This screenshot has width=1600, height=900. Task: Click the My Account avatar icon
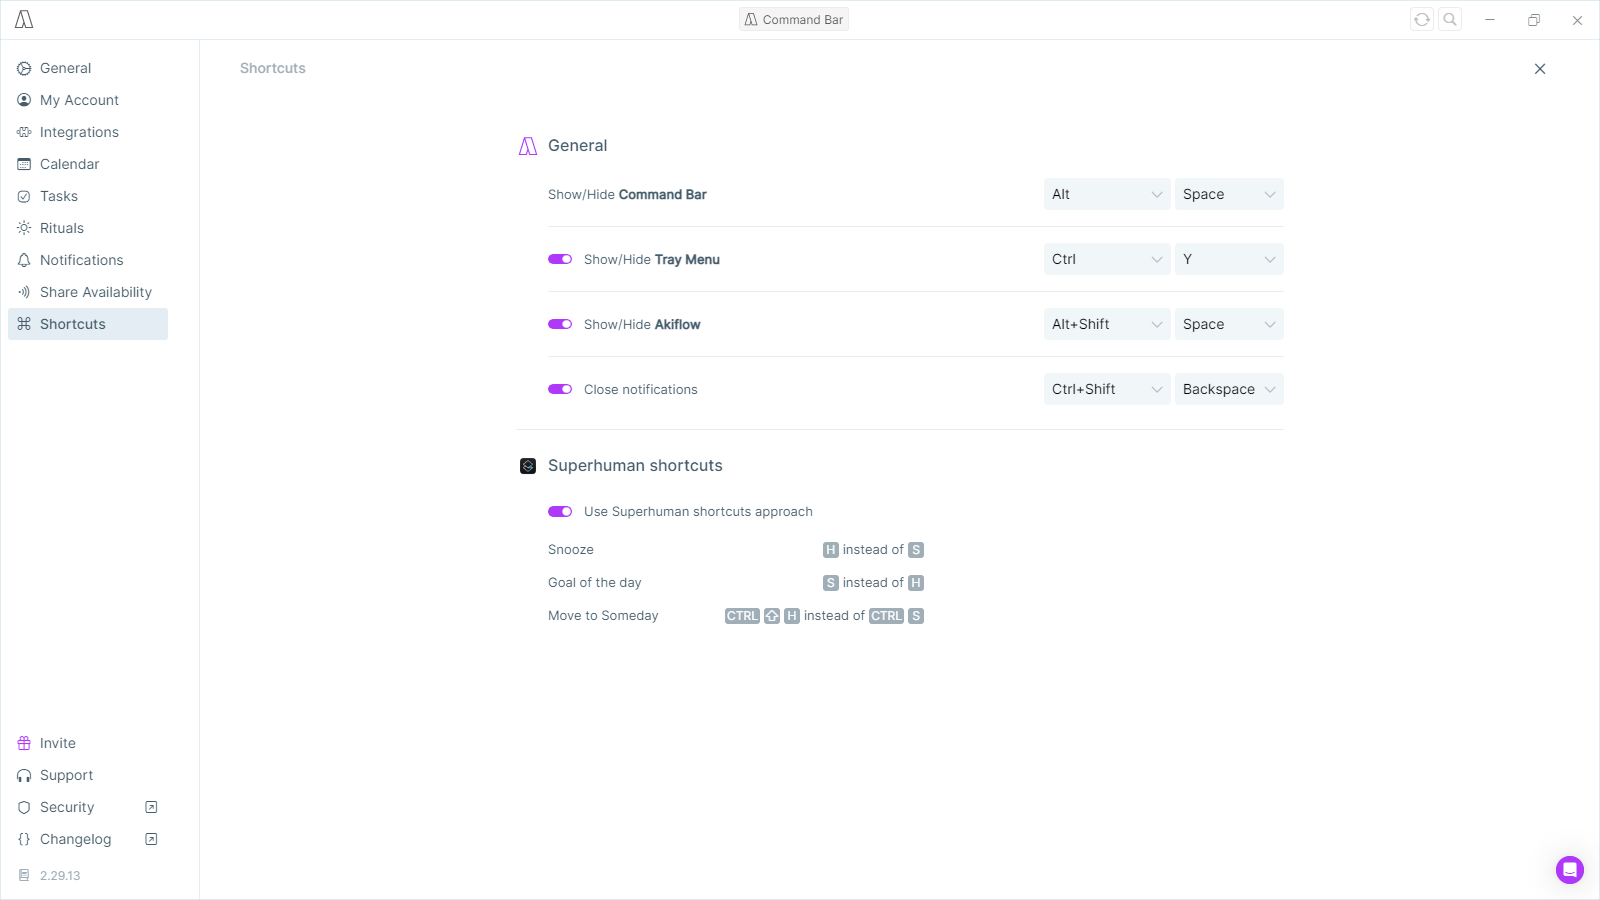click(x=24, y=100)
